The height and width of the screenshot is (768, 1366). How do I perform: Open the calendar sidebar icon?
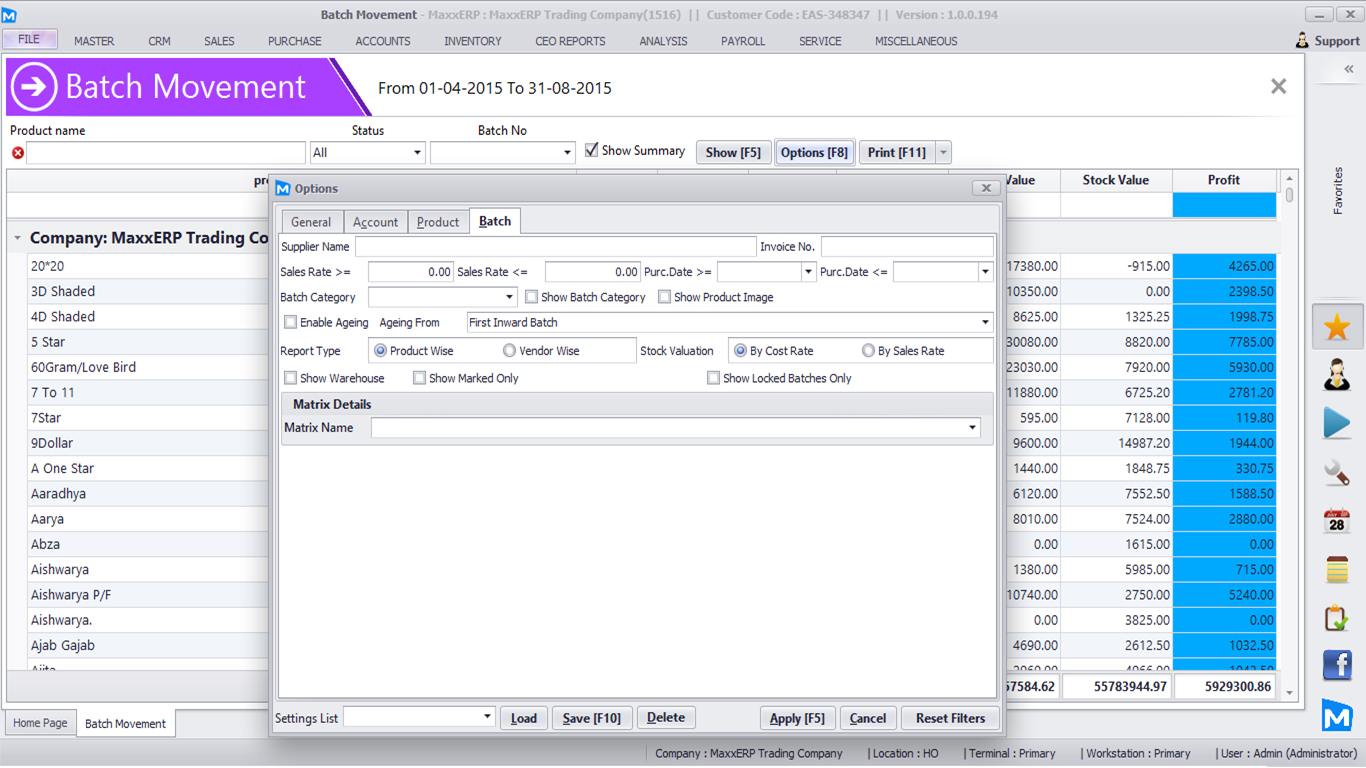(x=1337, y=521)
